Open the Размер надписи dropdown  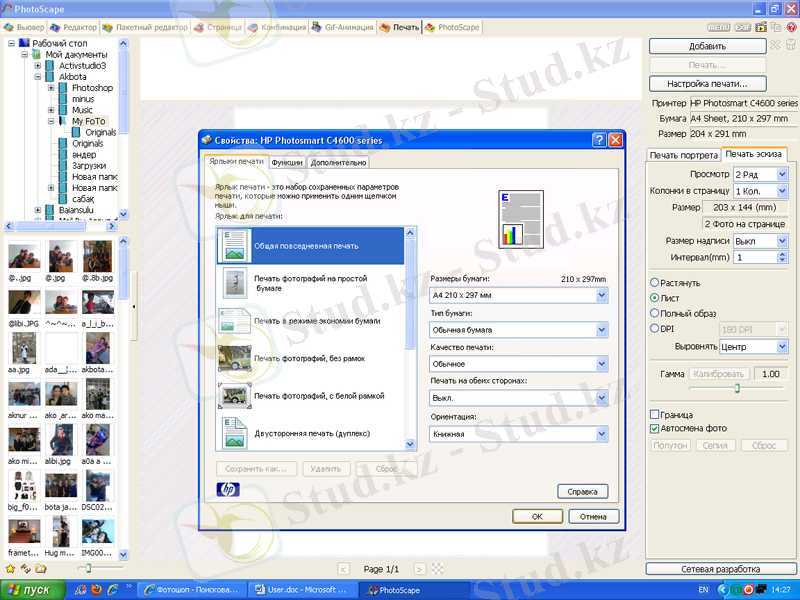(x=761, y=241)
